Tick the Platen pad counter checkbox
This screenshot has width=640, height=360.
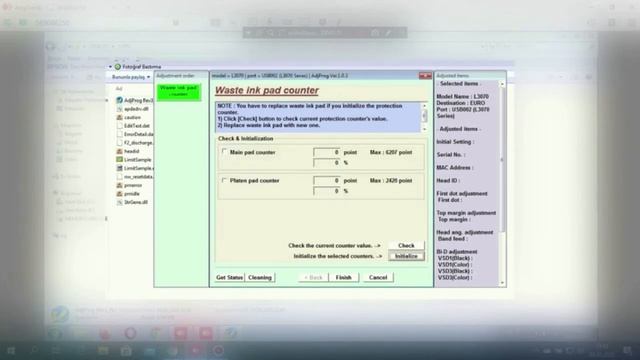coord(224,180)
